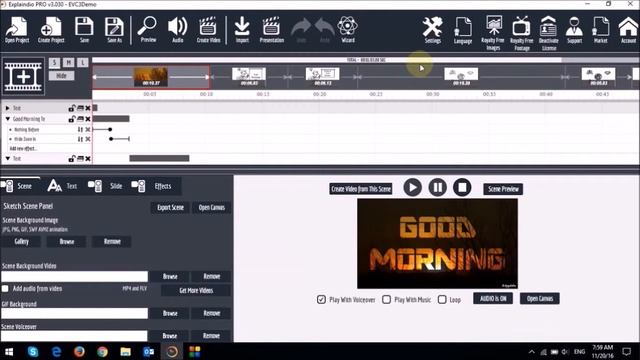Image resolution: width=640 pixels, height=360 pixels.
Task: Click the Create Project icon
Action: point(51,29)
